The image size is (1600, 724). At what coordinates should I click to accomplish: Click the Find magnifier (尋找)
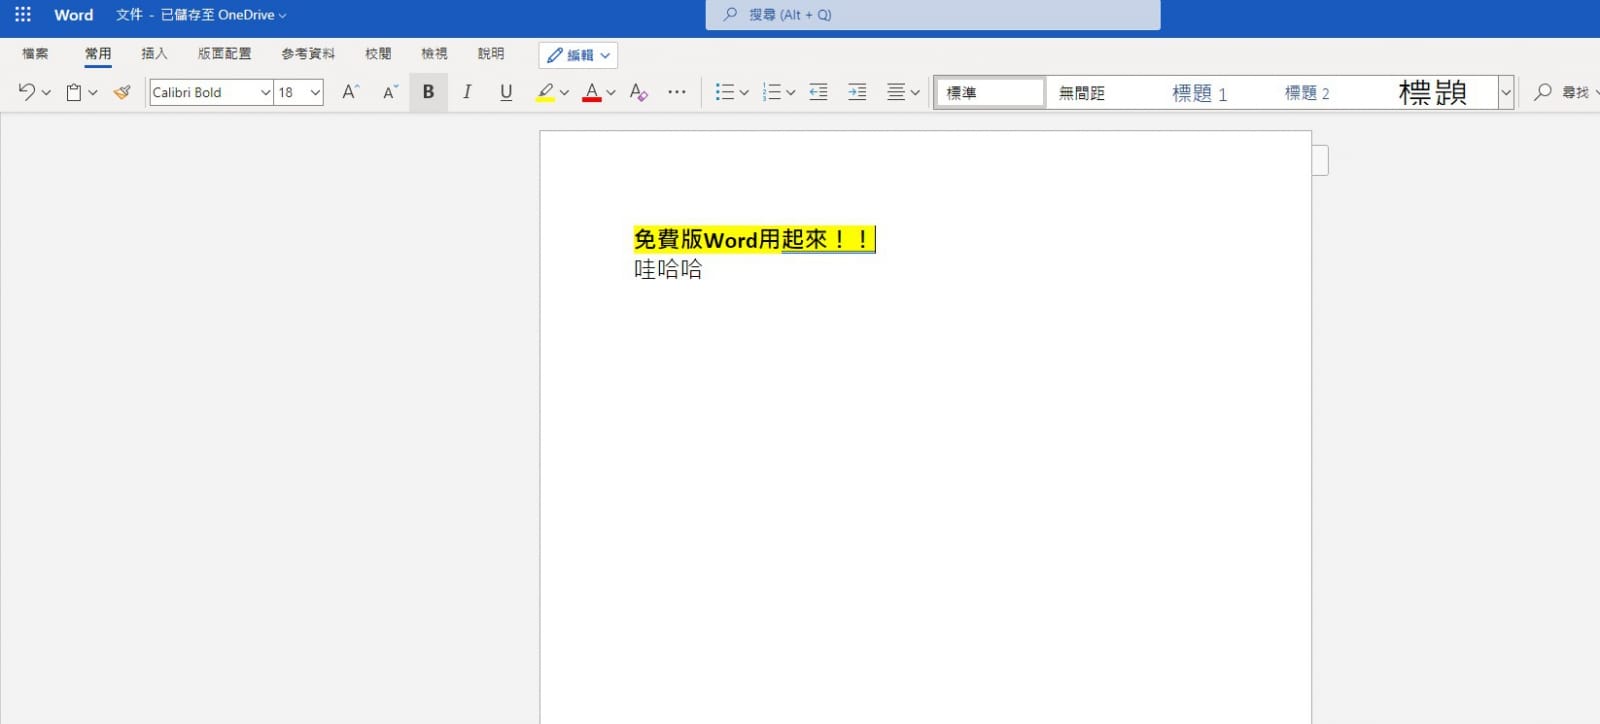1543,92
